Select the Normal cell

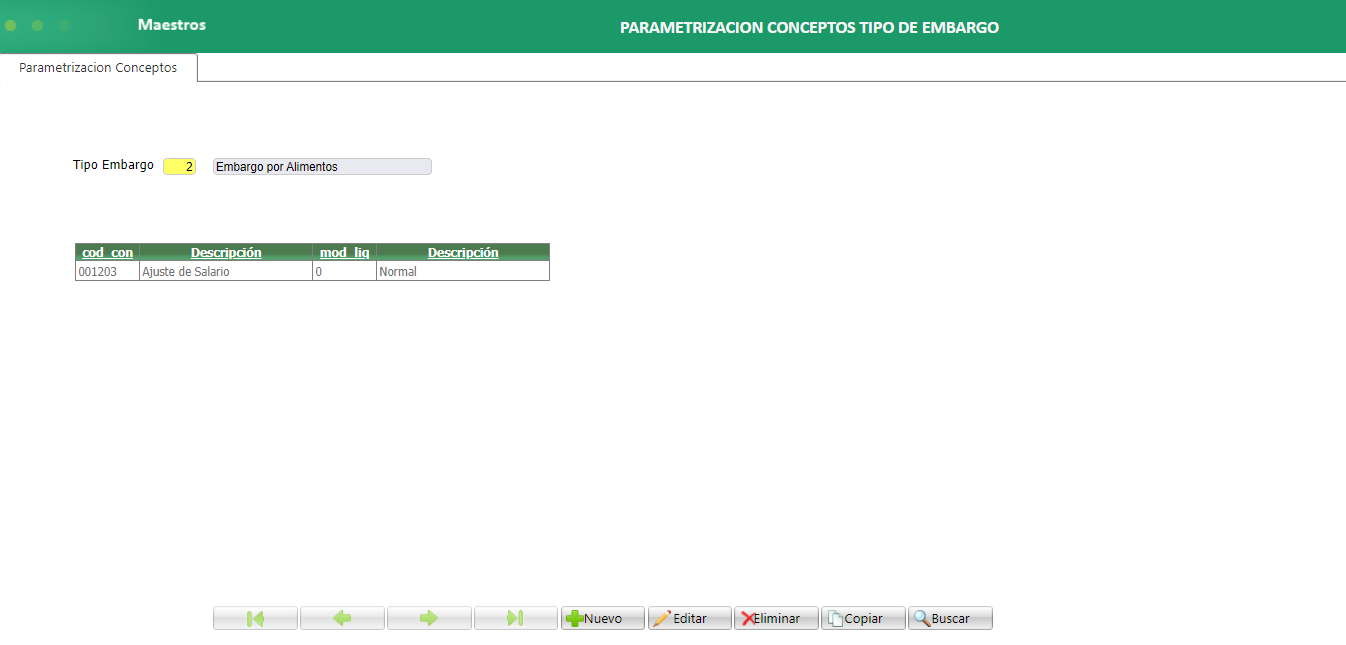[x=463, y=271]
